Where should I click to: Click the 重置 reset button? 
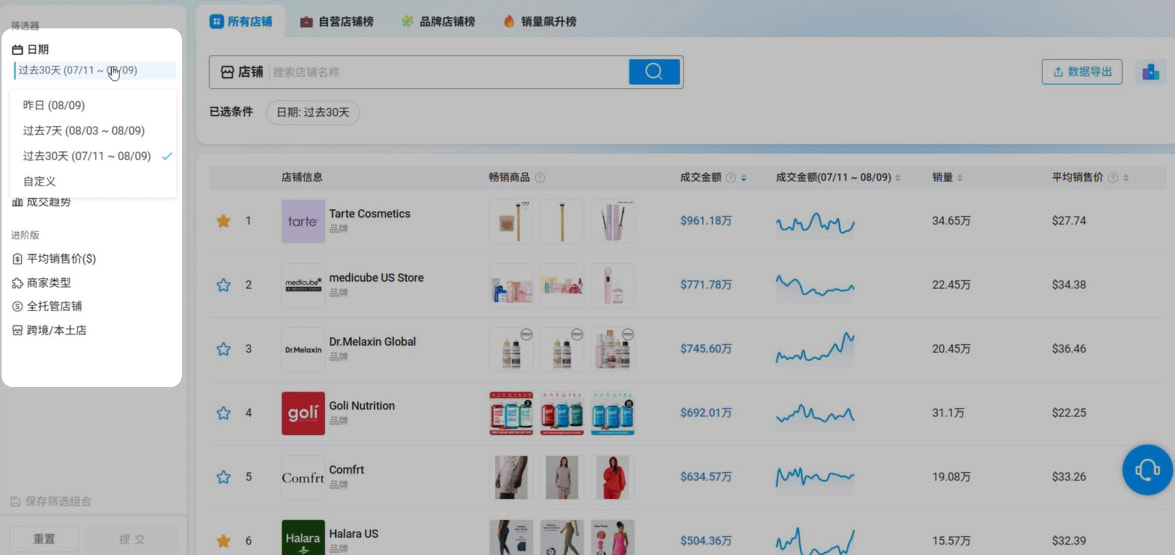43,539
